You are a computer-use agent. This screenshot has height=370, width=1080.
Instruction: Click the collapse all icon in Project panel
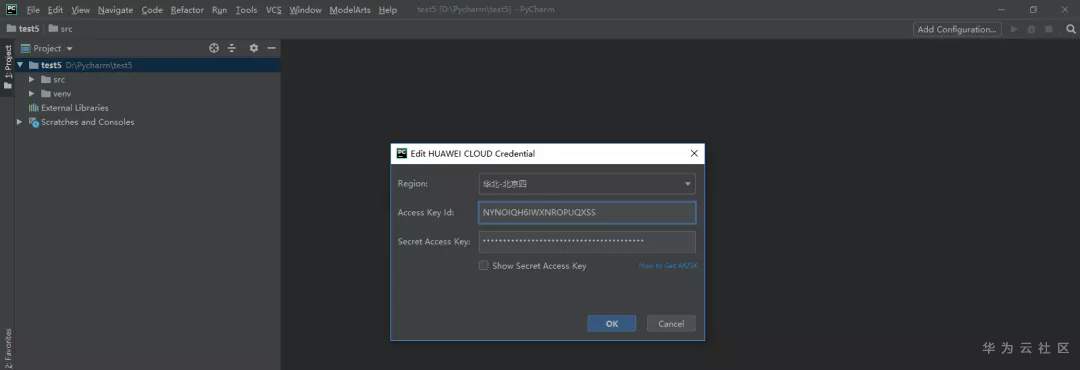(x=231, y=48)
